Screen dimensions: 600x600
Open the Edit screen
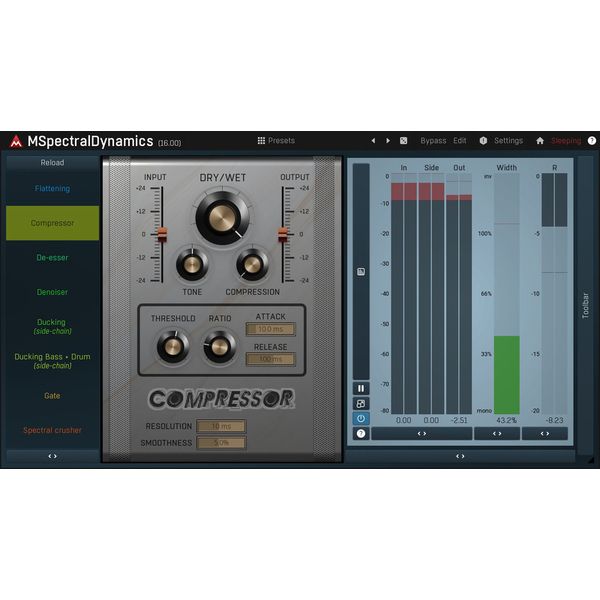point(460,140)
